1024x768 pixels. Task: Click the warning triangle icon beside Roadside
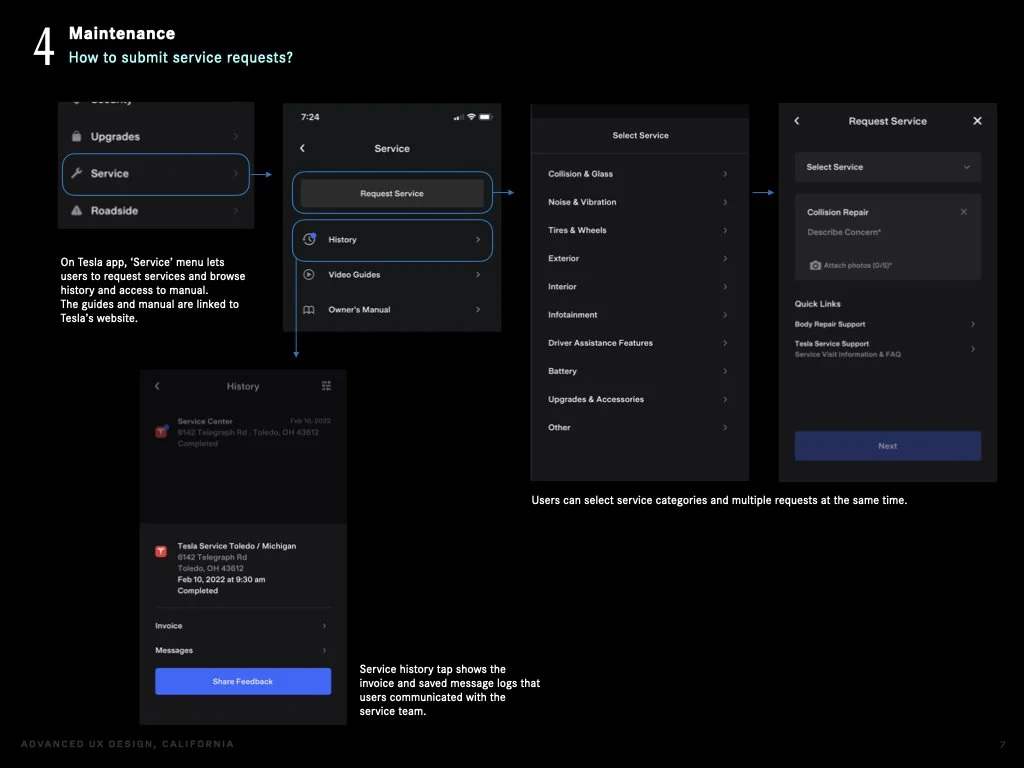(76, 210)
